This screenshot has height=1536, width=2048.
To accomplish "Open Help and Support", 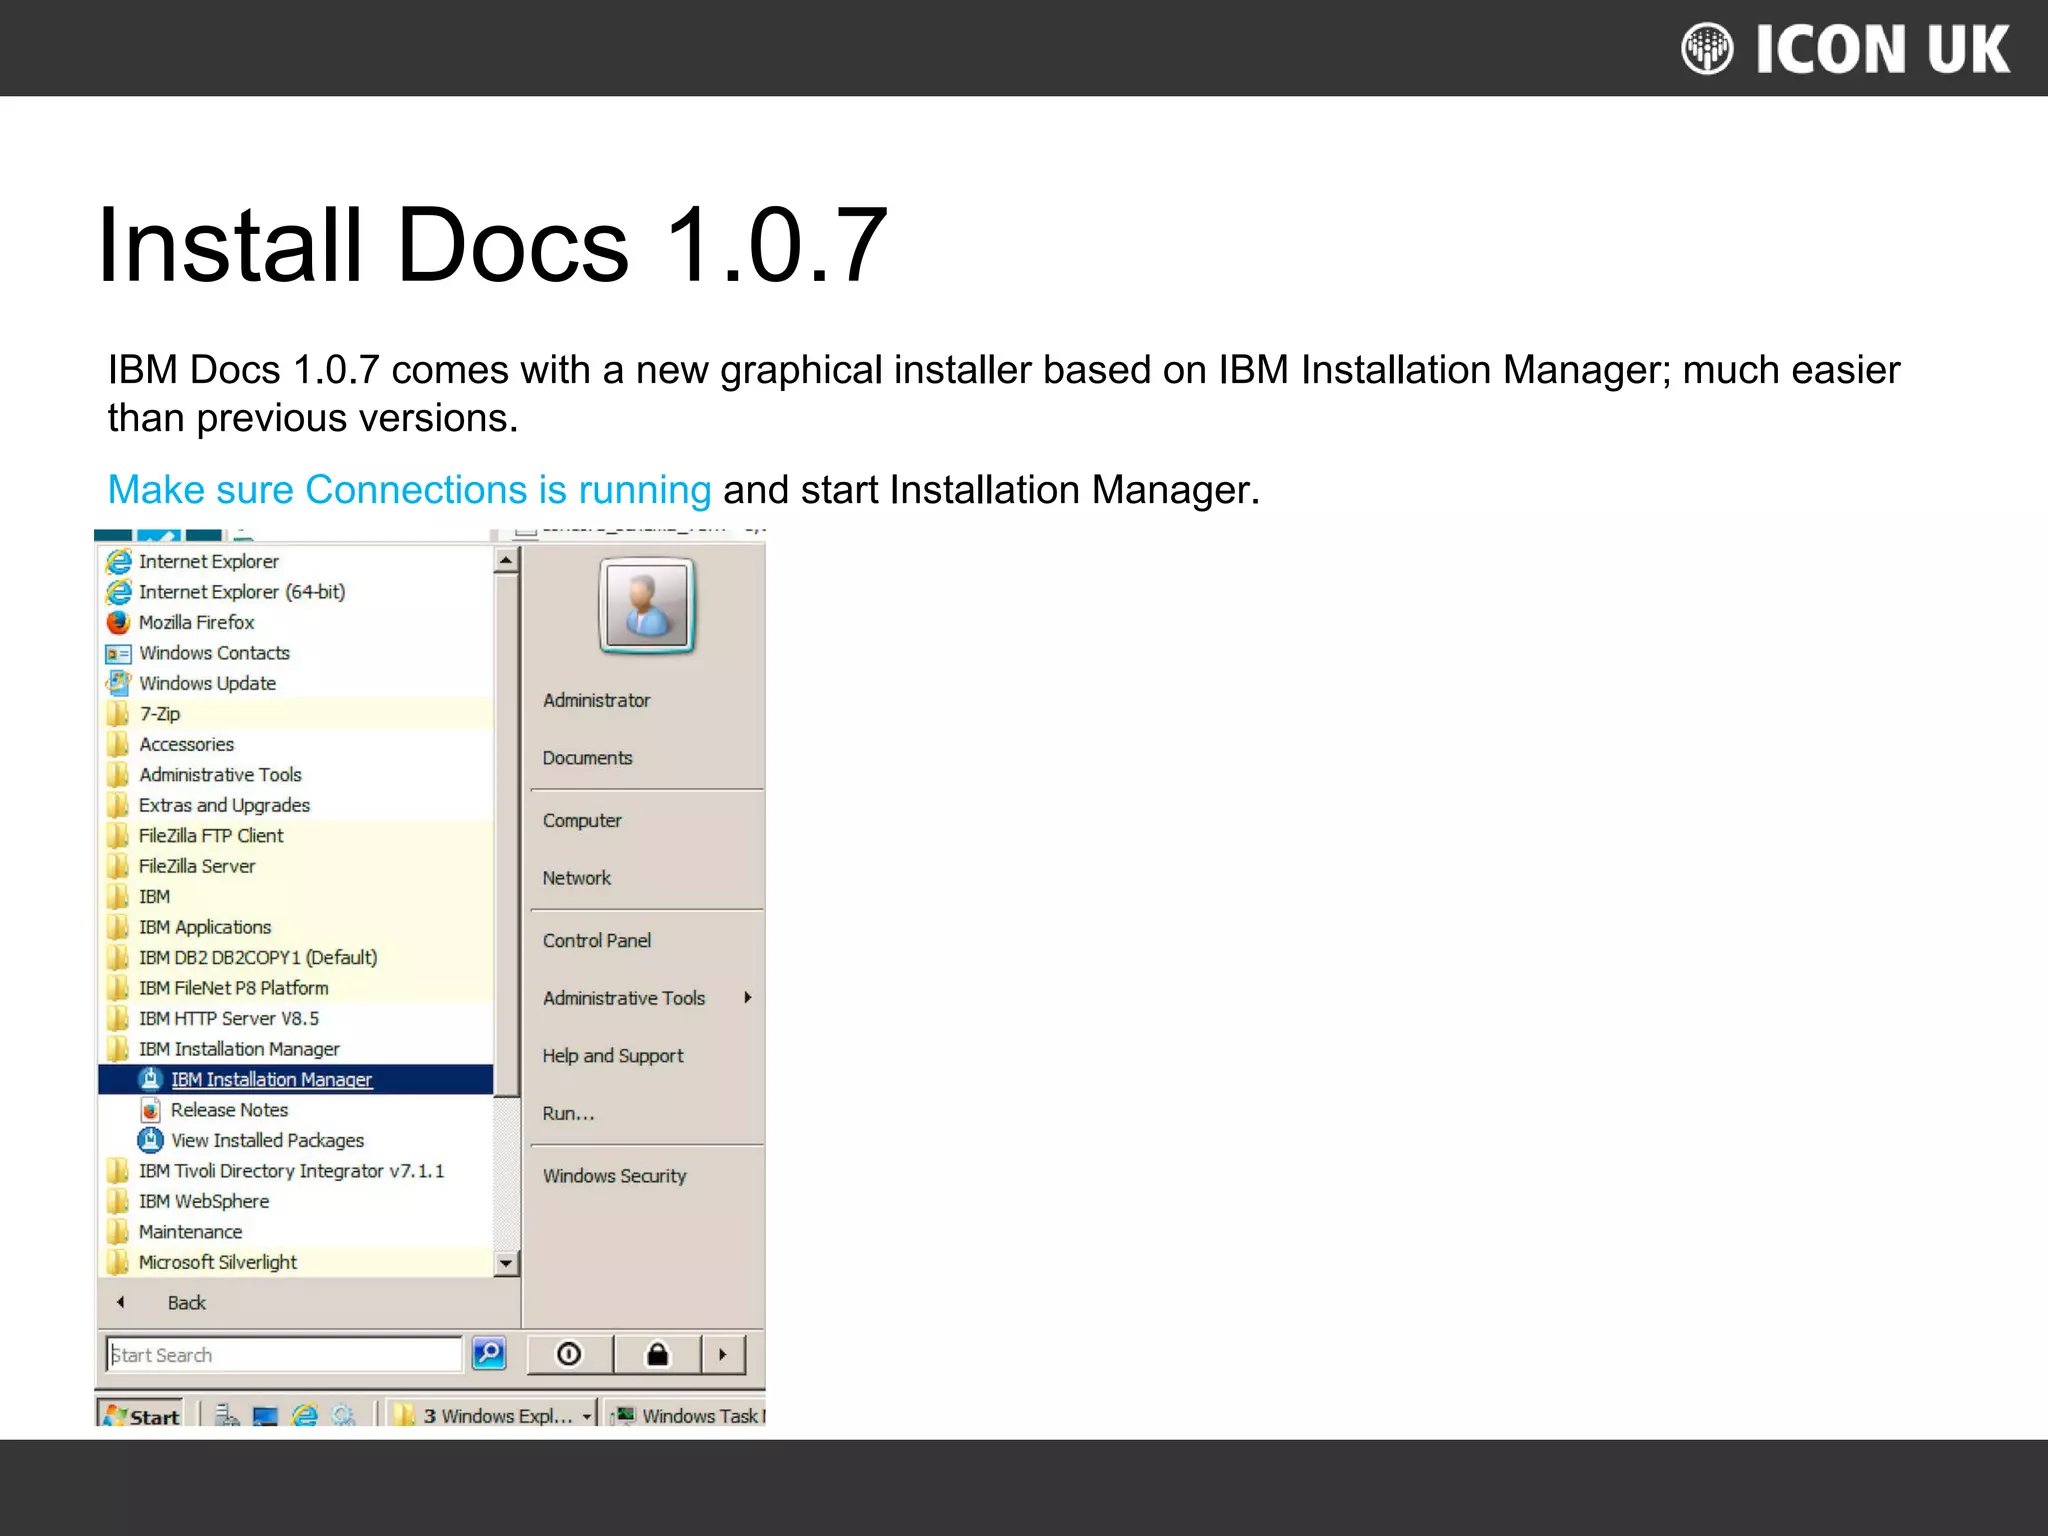I will pyautogui.click(x=613, y=1056).
